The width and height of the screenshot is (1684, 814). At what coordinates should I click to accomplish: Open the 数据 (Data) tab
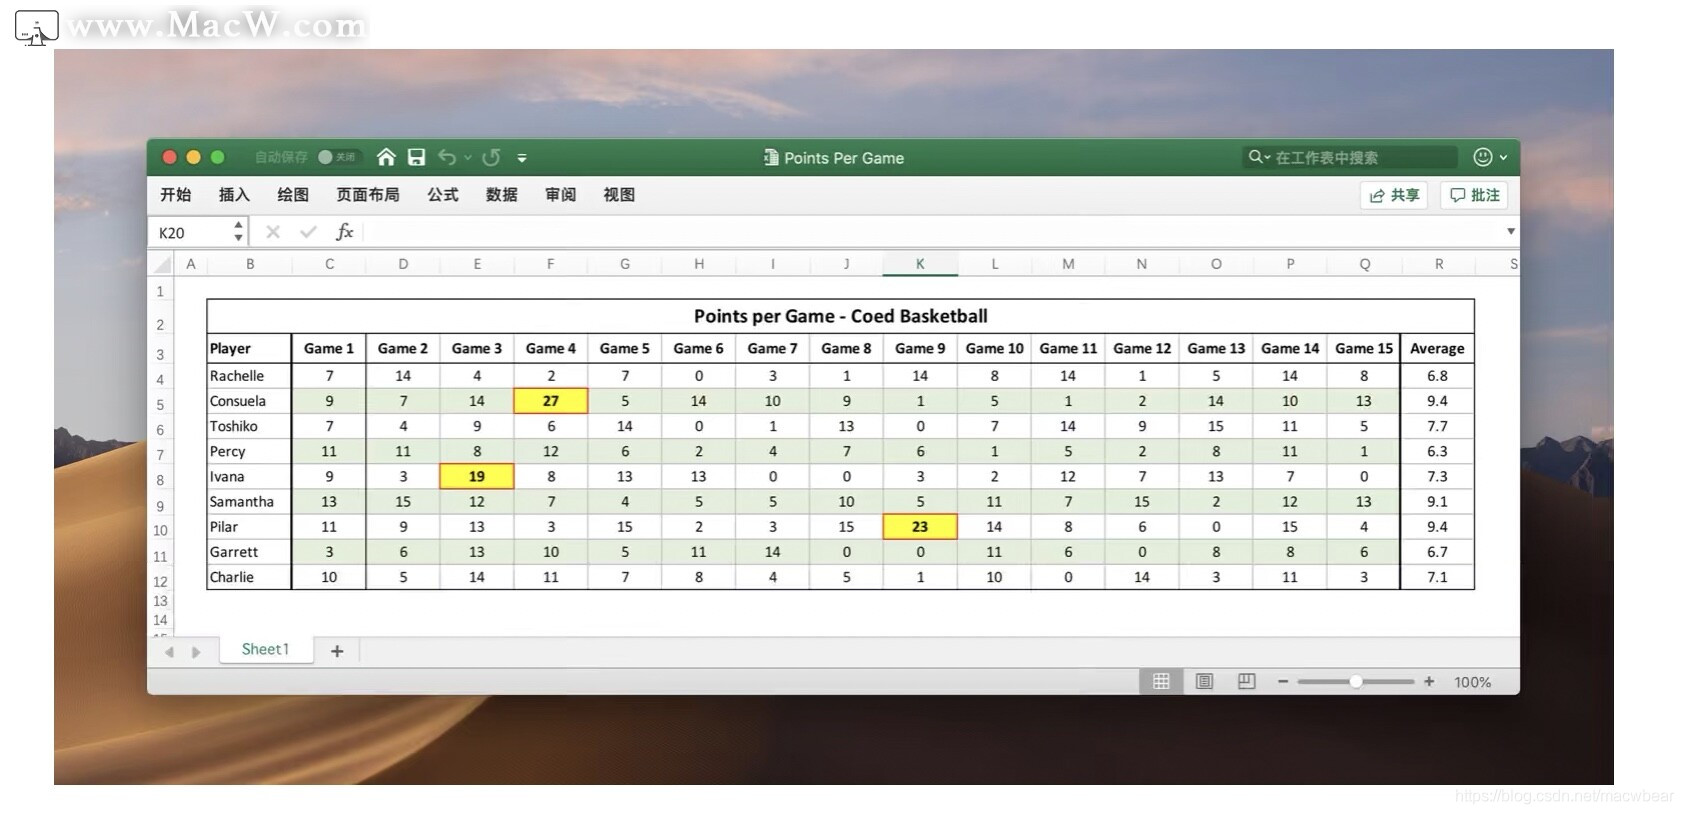tap(502, 195)
